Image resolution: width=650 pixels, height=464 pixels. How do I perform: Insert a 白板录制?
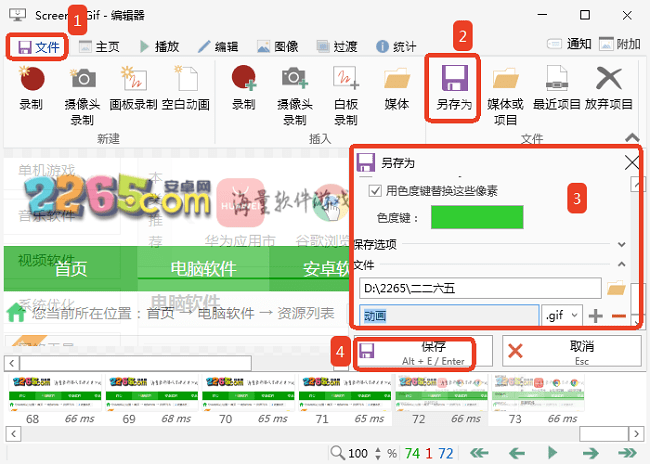[346, 95]
